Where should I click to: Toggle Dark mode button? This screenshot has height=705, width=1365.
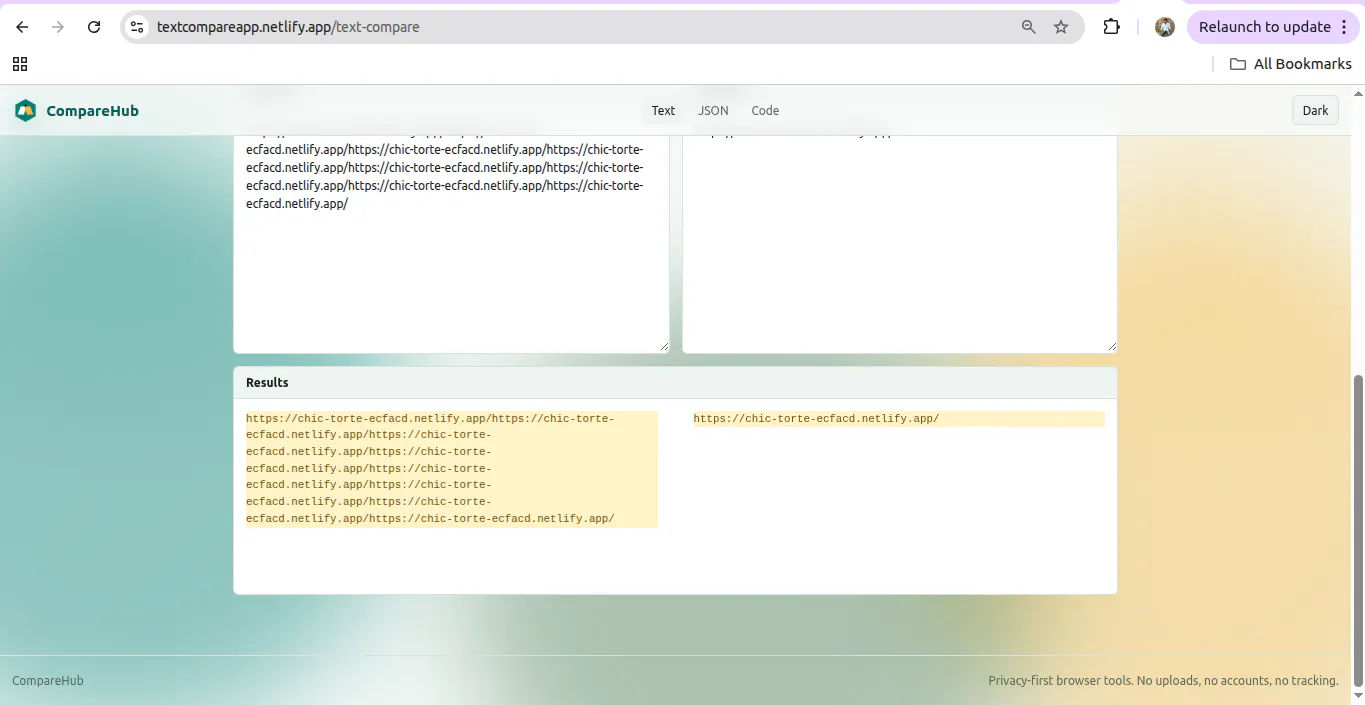pos(1315,111)
